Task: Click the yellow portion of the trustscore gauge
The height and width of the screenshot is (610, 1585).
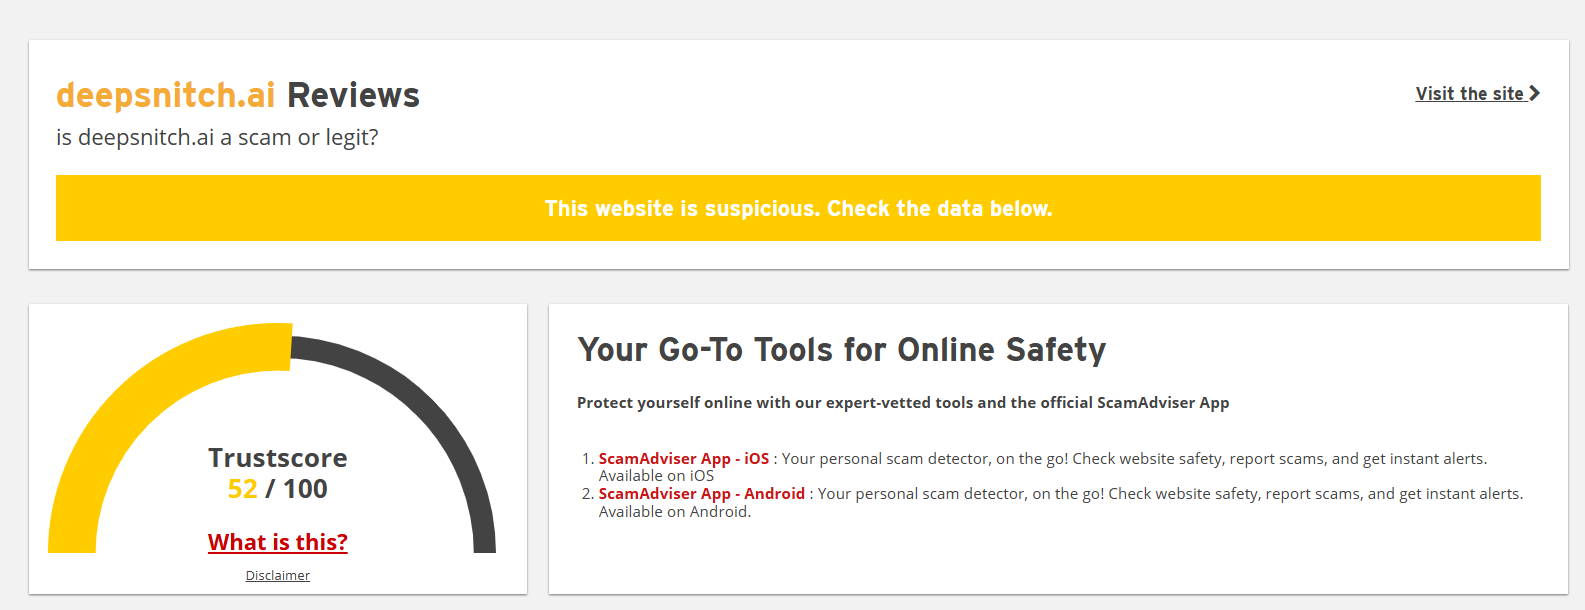Action: [120, 420]
